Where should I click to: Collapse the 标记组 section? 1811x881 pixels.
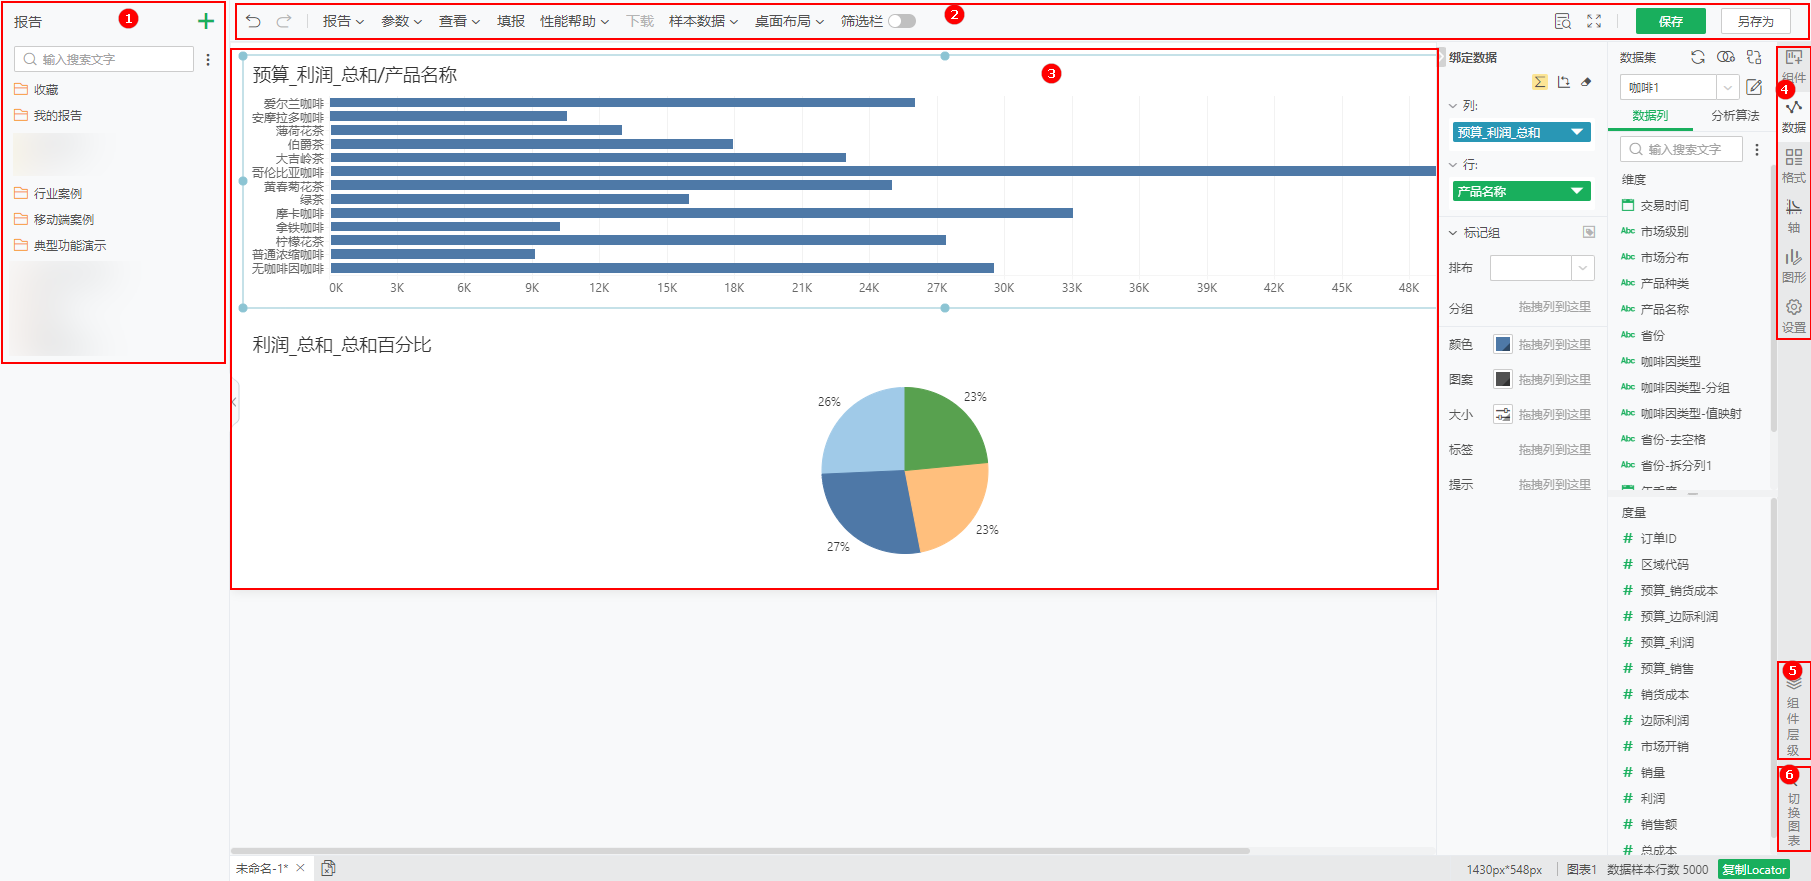pos(1453,232)
